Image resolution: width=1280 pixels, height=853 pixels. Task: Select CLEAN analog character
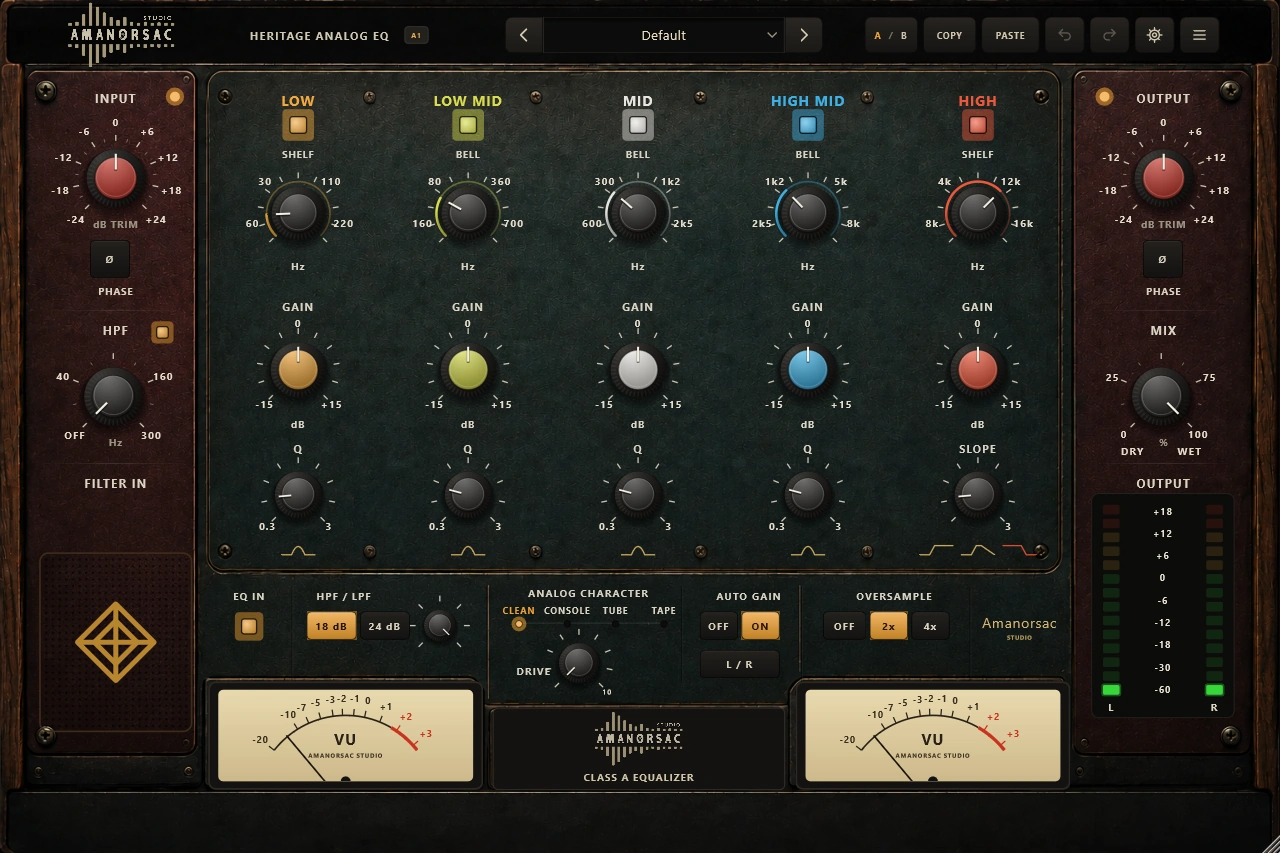coord(518,624)
